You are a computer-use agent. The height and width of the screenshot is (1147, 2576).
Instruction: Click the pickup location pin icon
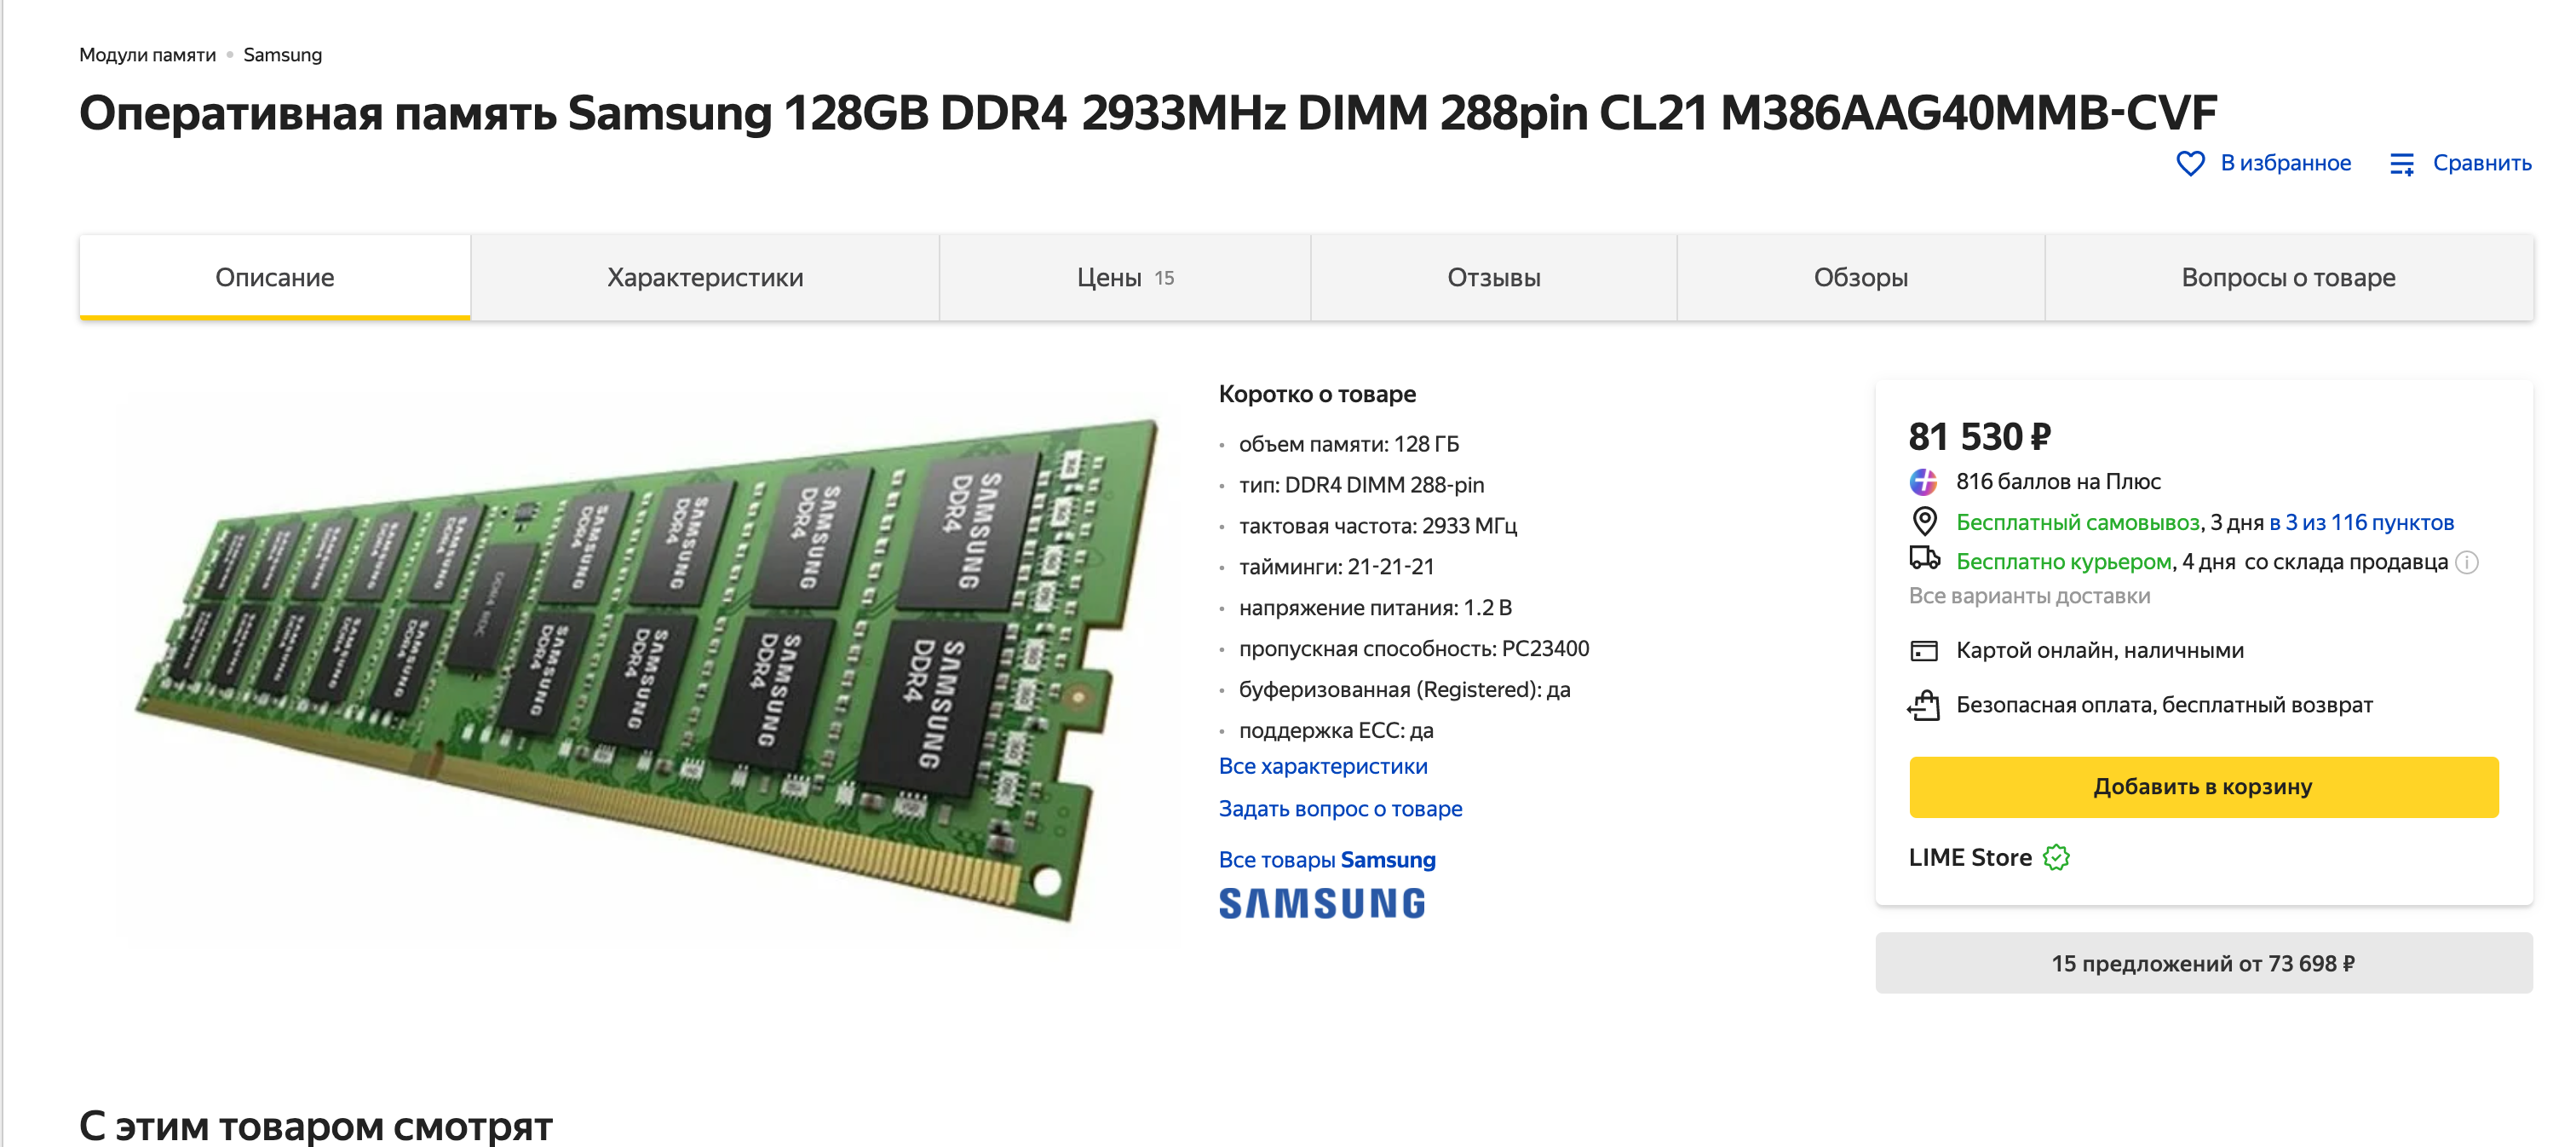click(x=1923, y=522)
